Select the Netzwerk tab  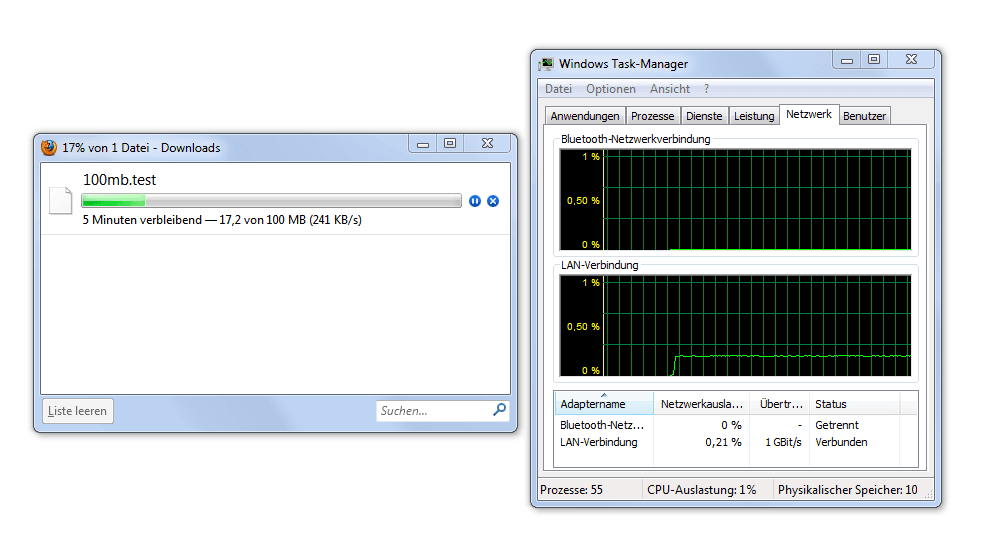[x=809, y=114]
